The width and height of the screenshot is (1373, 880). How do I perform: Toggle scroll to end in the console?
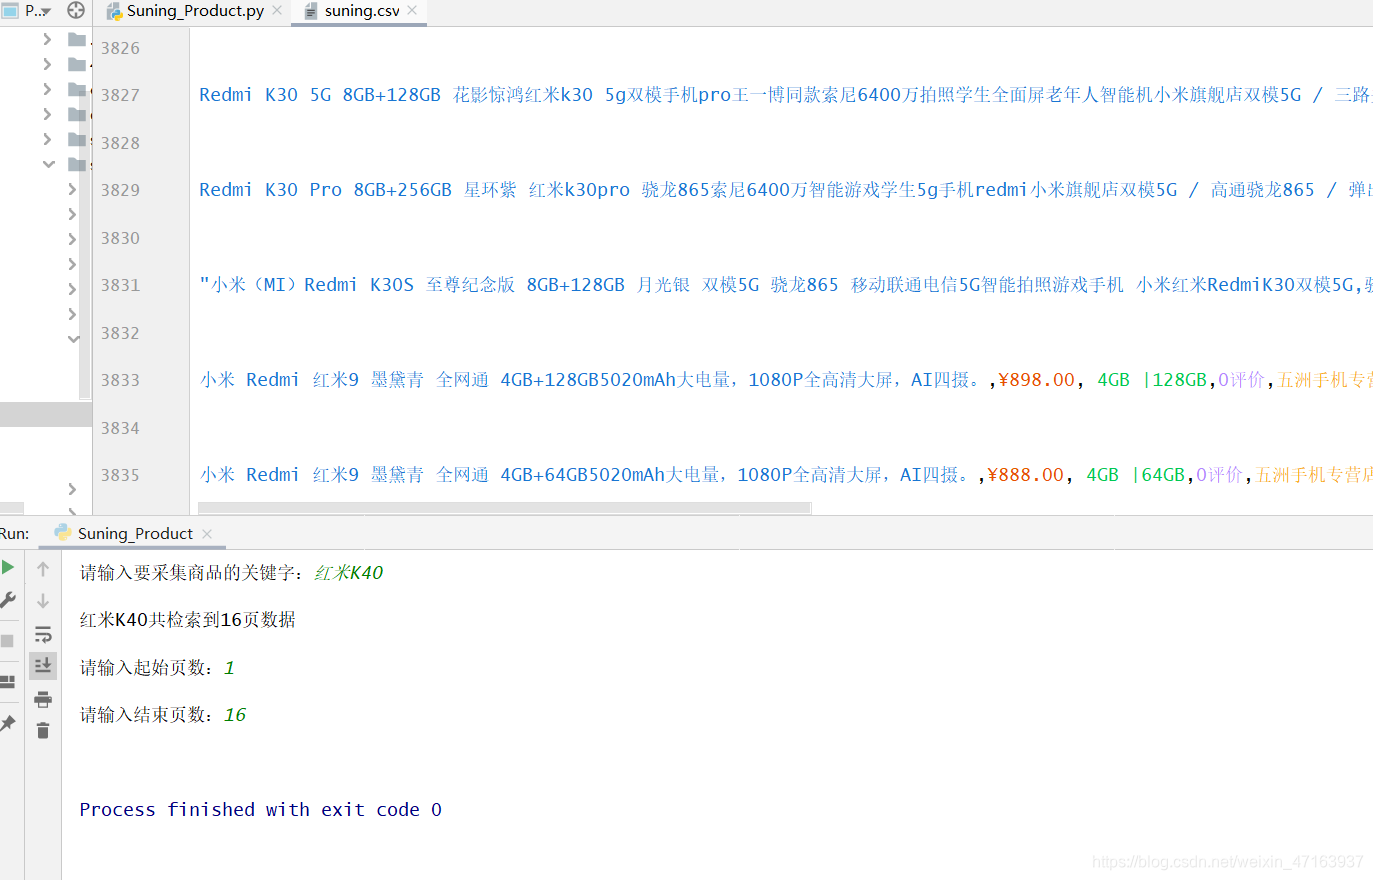coord(43,665)
